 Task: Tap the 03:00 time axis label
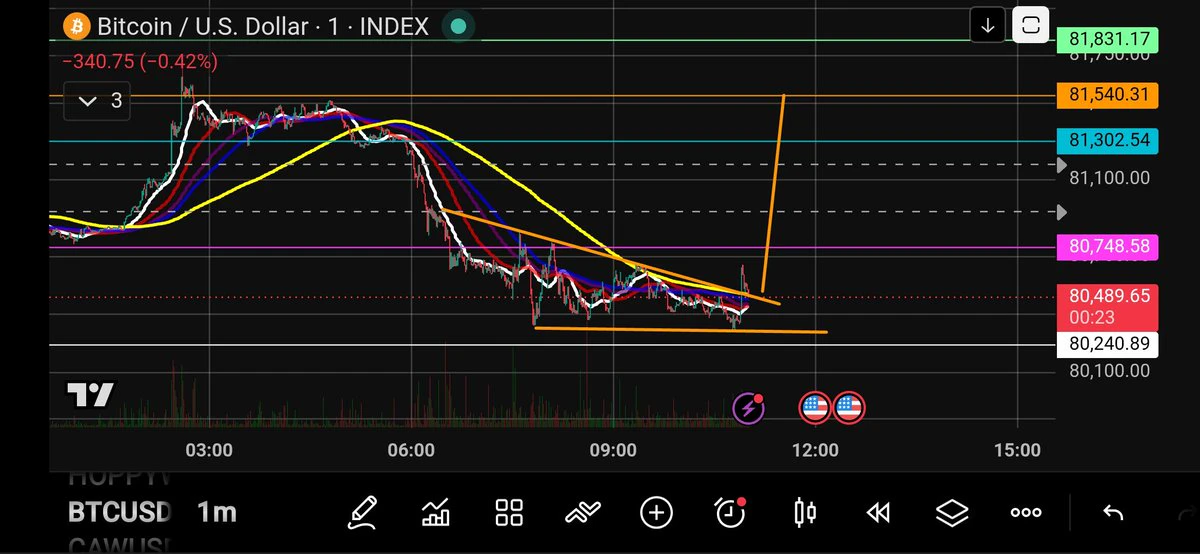coord(209,451)
